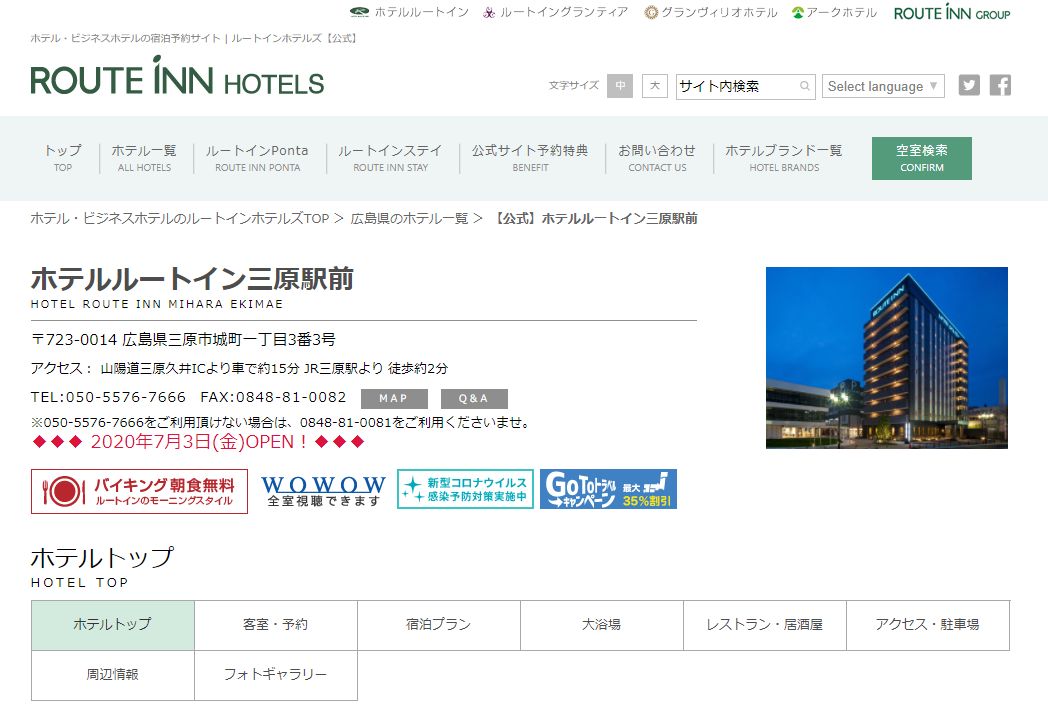Open お問い合わせ CONTACT US menu

pyautogui.click(x=657, y=158)
